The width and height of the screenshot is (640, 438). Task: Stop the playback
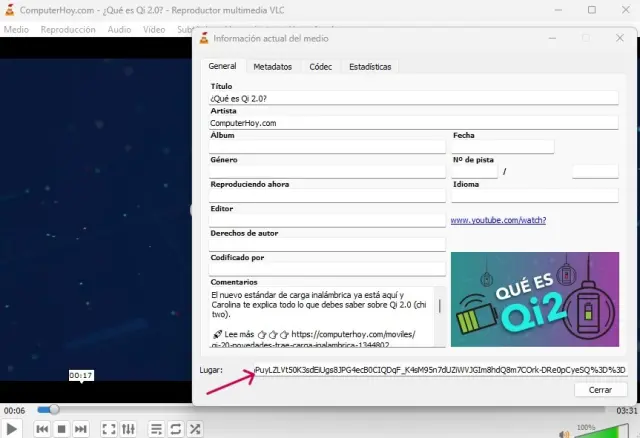pyautogui.click(x=61, y=429)
